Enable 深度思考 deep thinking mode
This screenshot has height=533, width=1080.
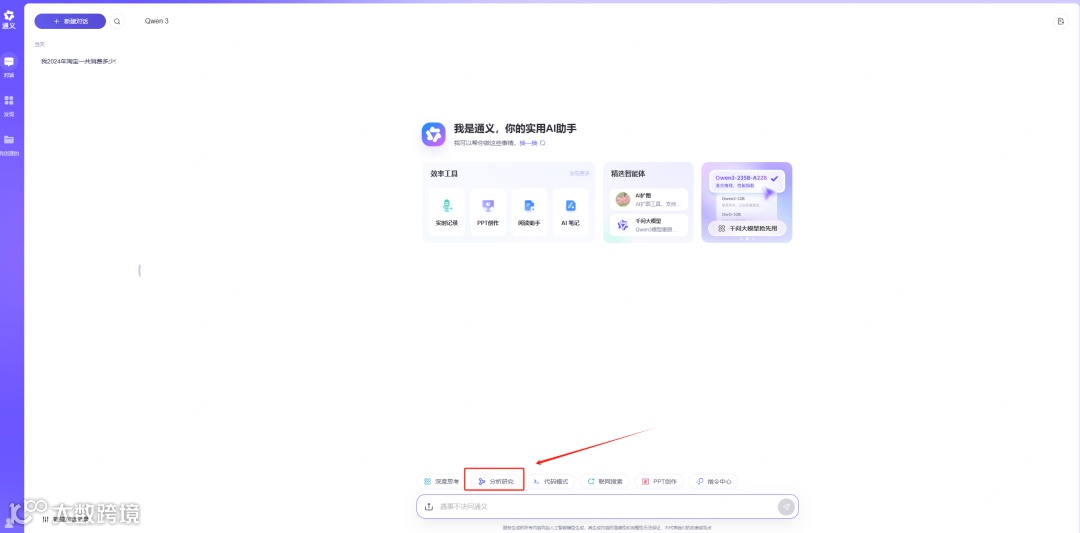point(441,481)
